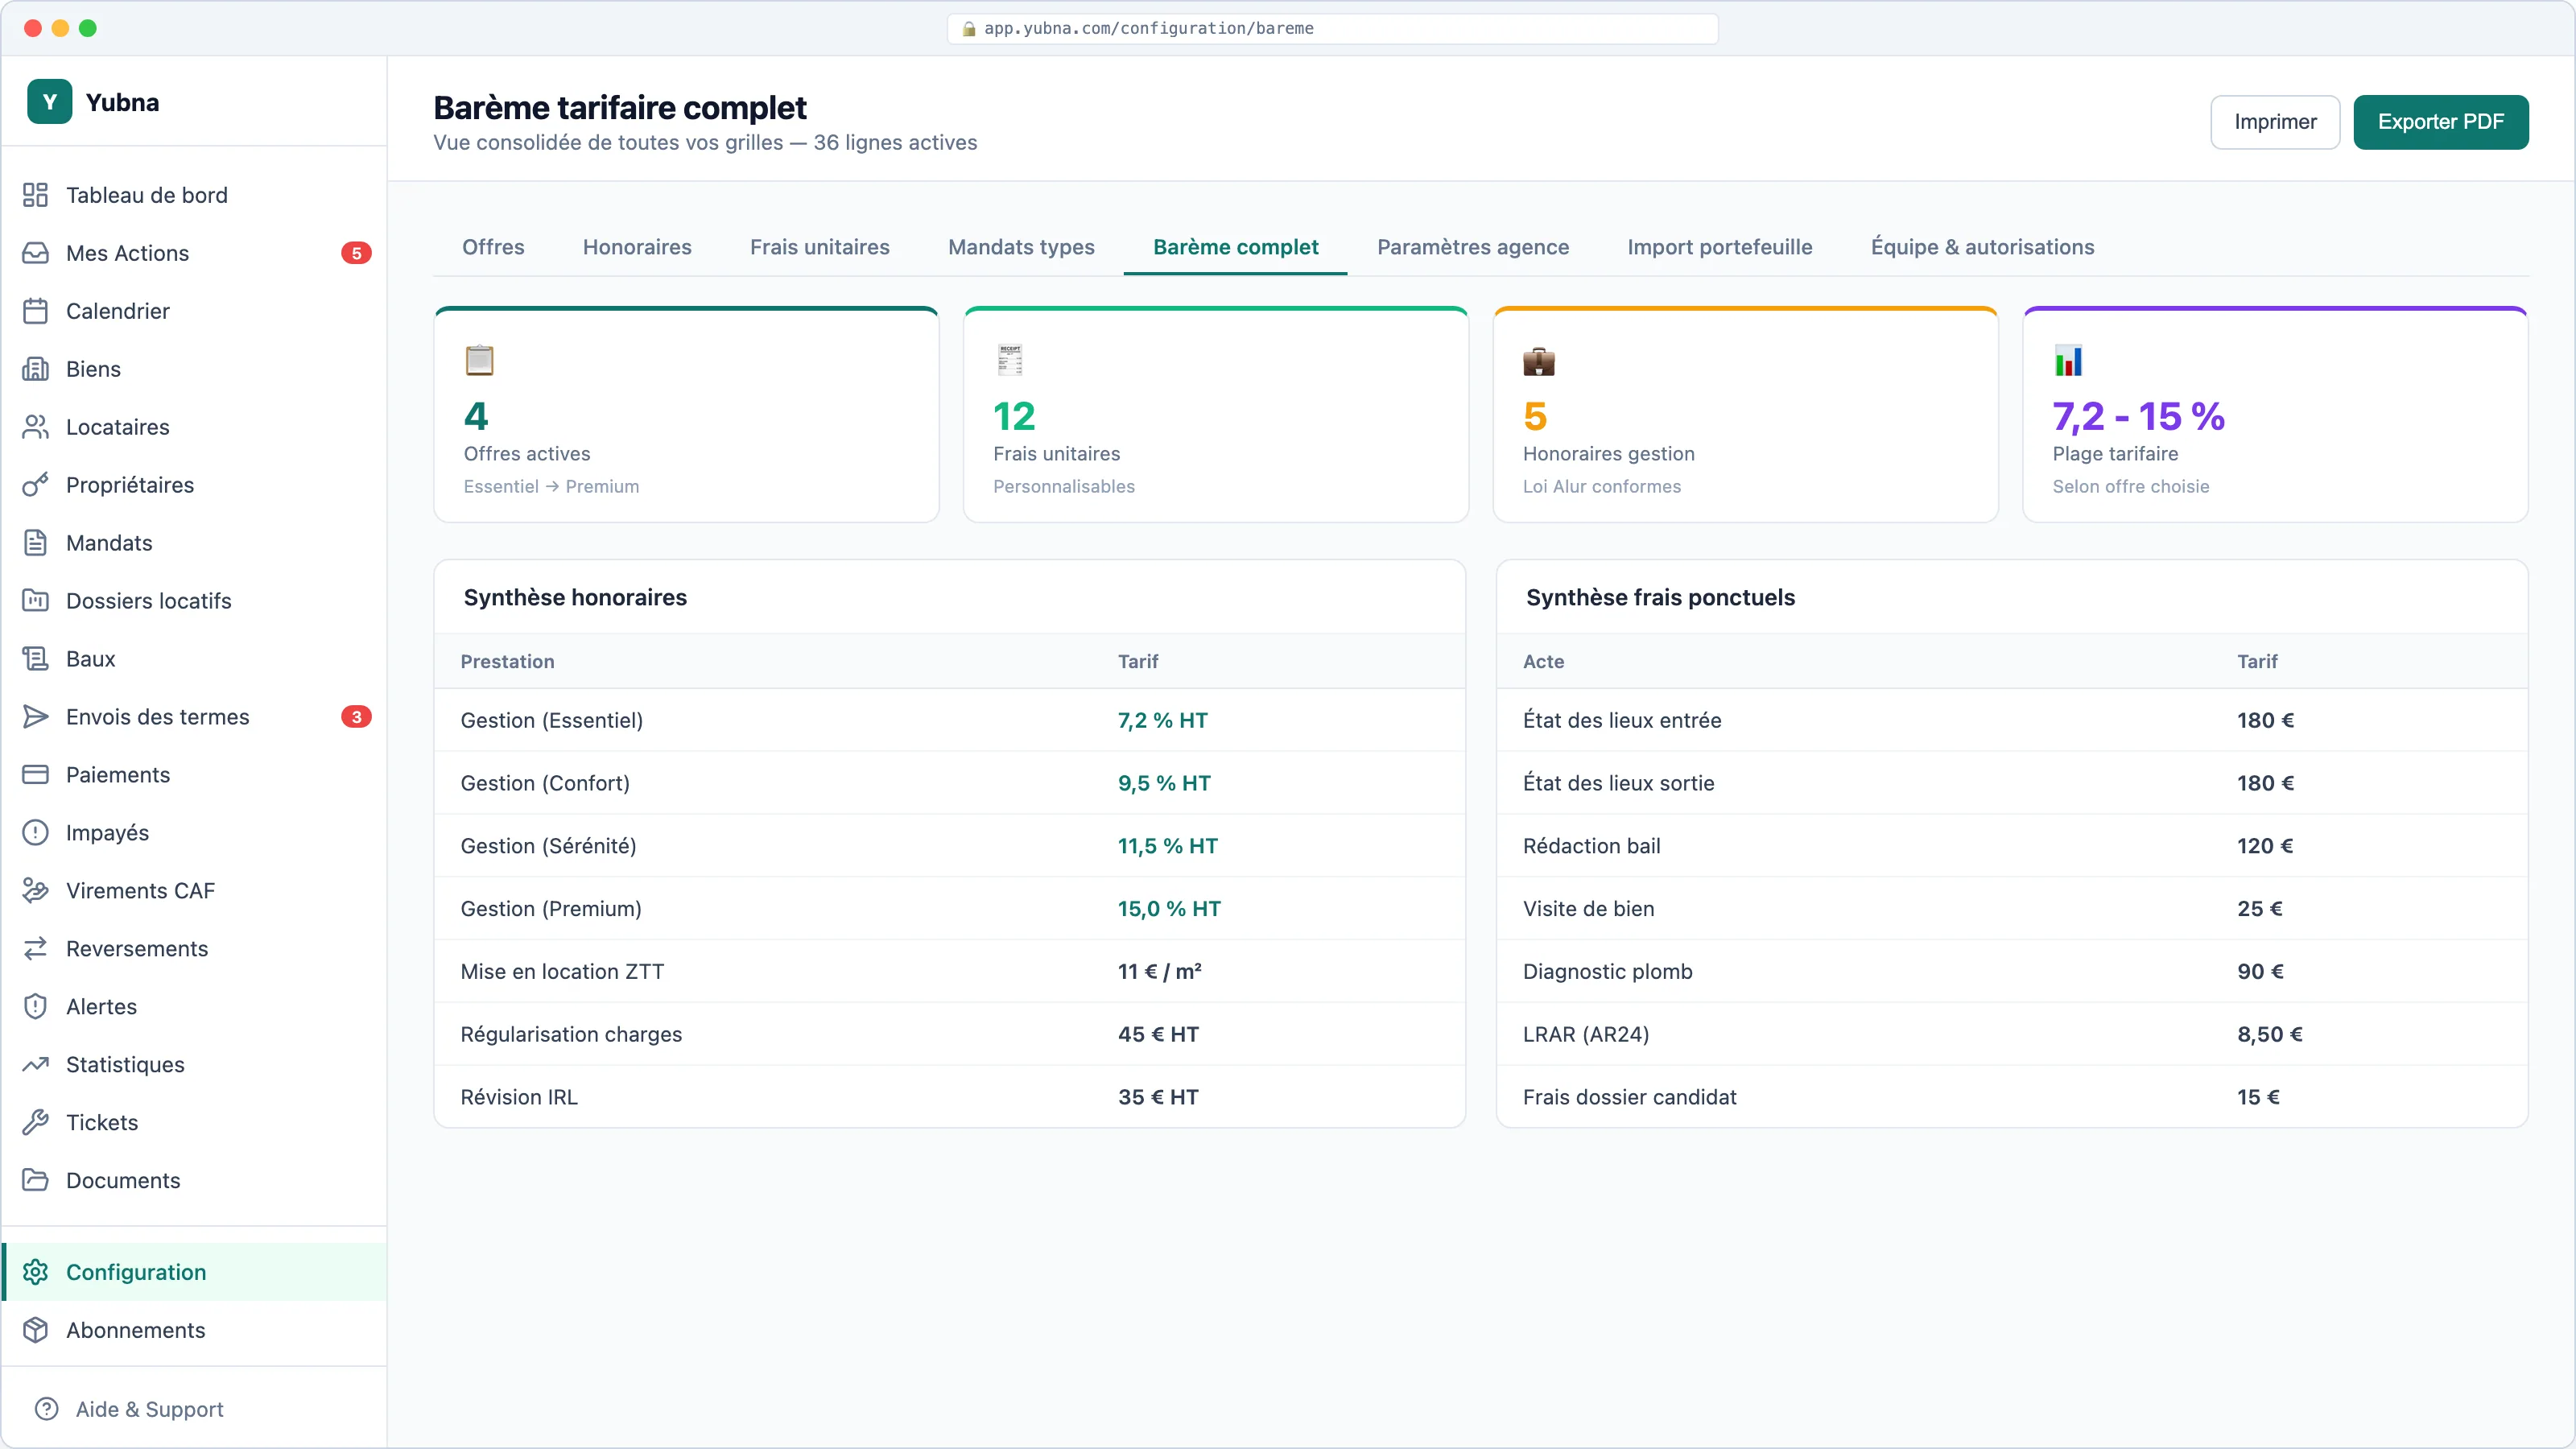This screenshot has width=2576, height=1449.
Task: Click the red 5 badge on Mes Actions
Action: click(x=356, y=253)
